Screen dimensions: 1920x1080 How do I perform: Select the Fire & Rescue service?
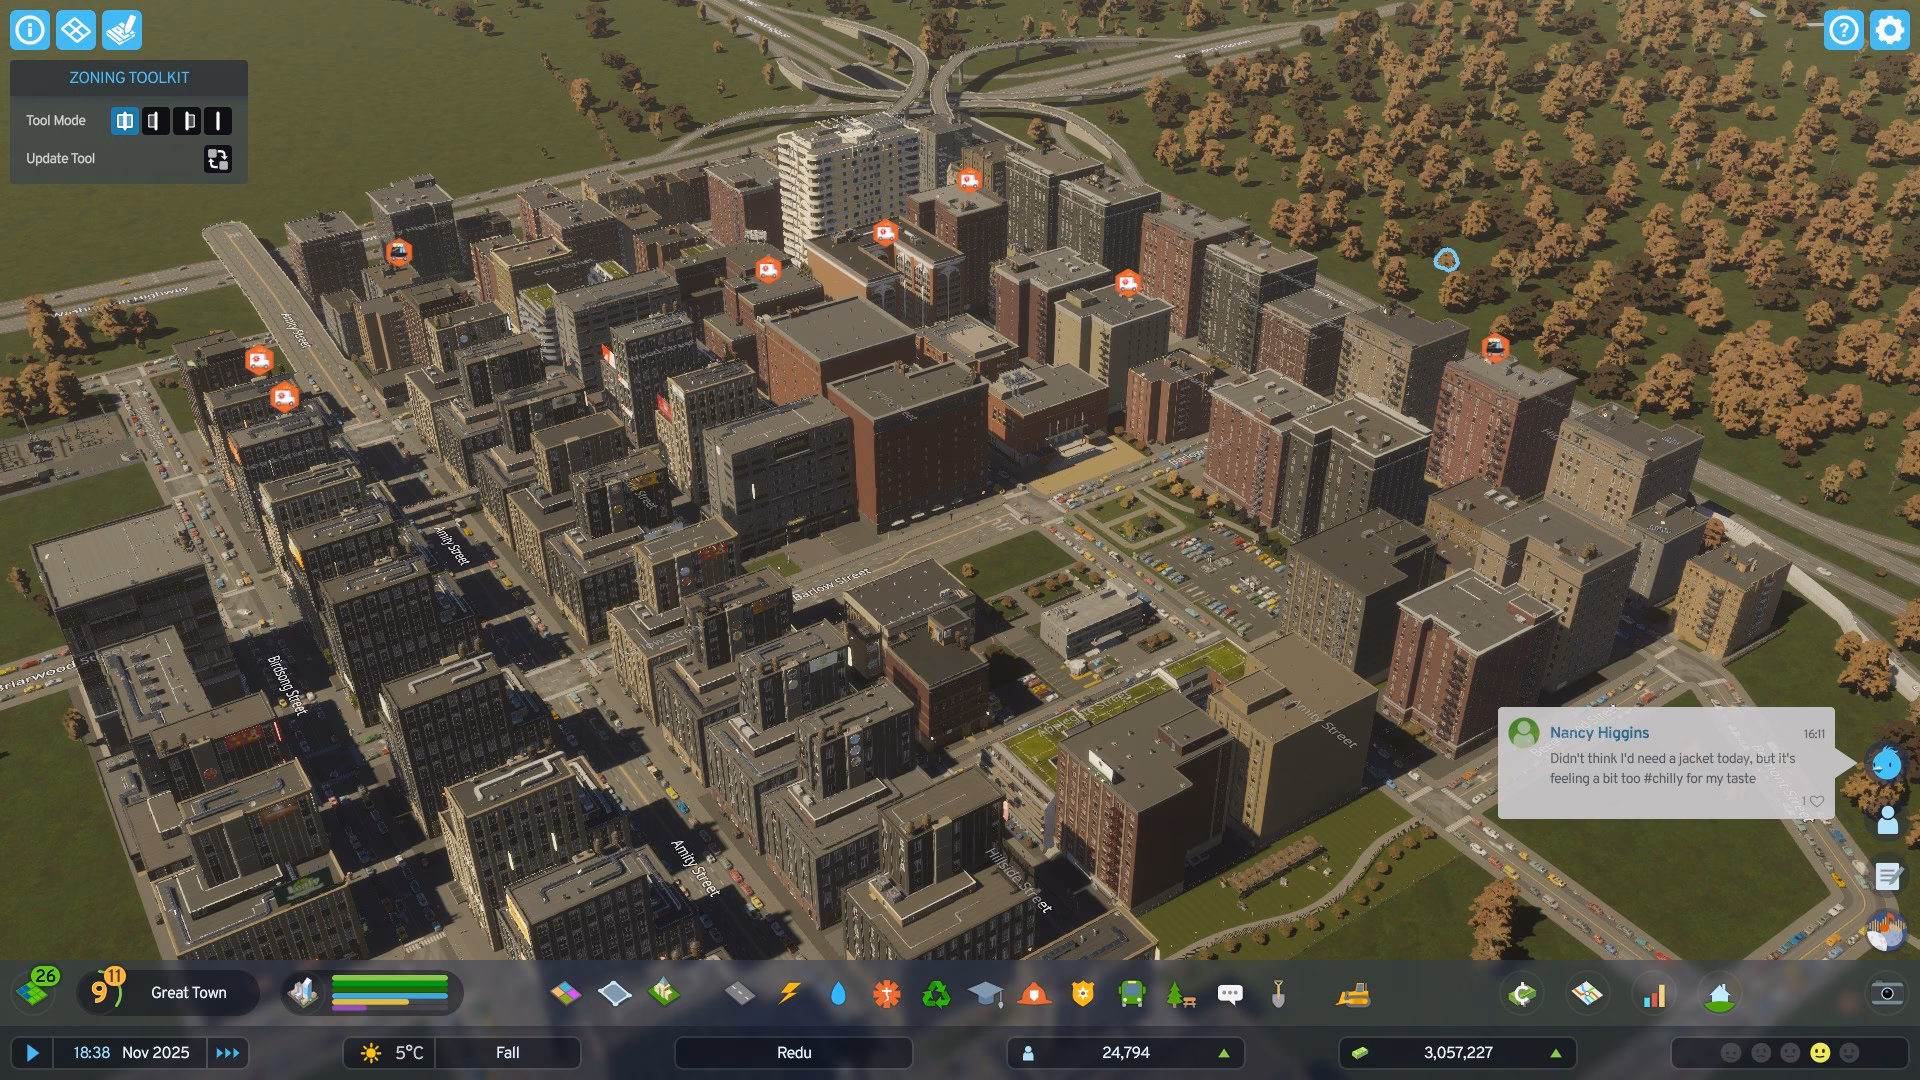click(1032, 994)
